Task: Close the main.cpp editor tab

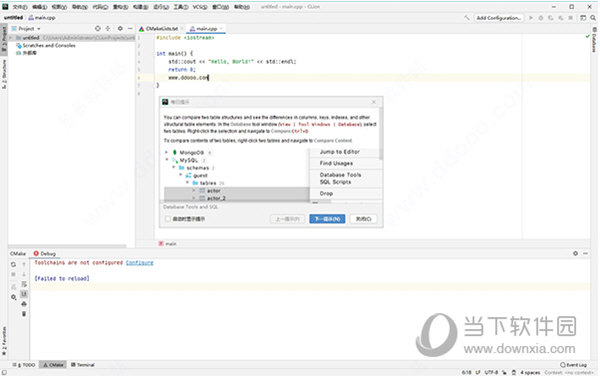Action: point(221,29)
